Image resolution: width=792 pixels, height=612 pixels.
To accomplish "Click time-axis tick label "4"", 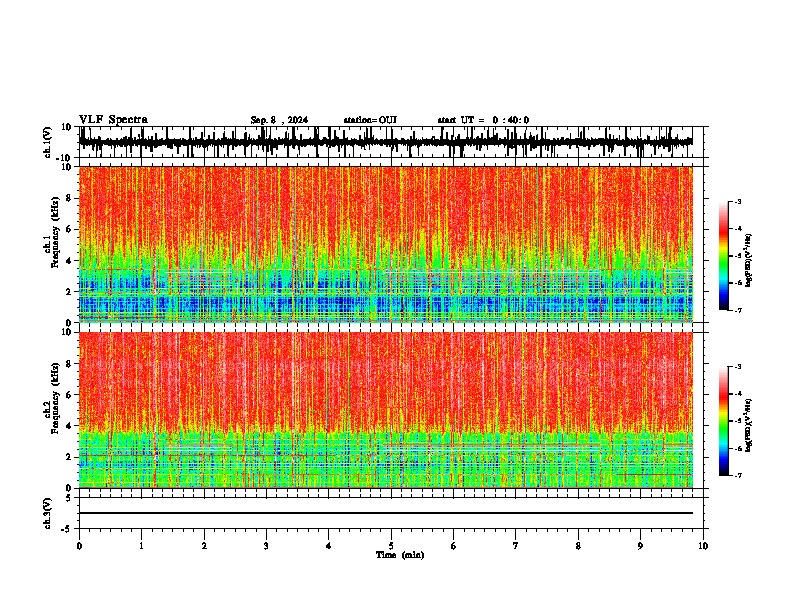I will click(x=329, y=546).
